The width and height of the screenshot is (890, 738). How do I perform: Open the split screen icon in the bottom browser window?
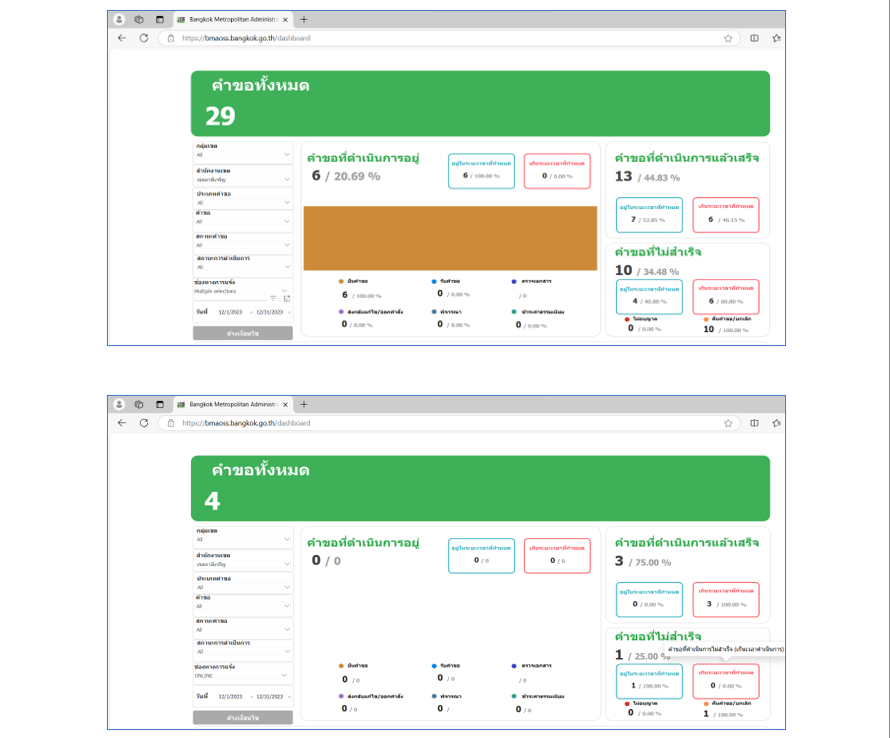754,423
